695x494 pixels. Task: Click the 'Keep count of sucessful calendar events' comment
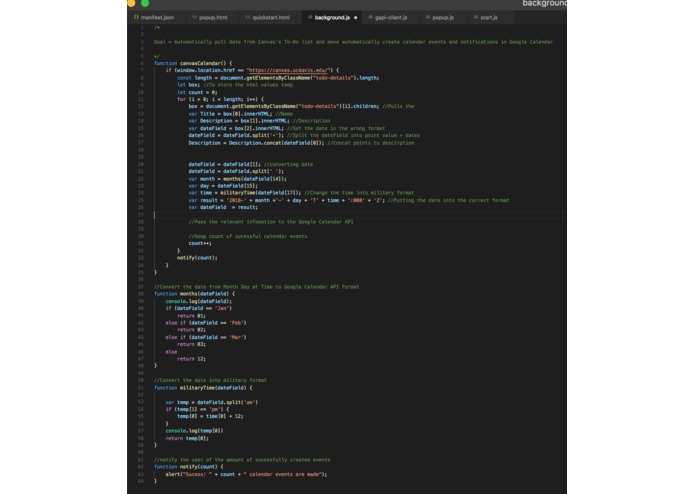click(x=248, y=236)
